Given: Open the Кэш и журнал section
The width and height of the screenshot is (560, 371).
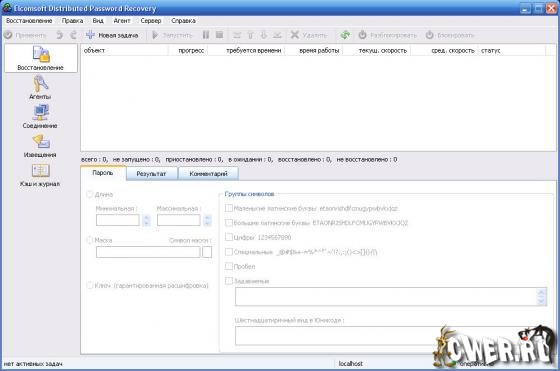Looking at the screenshot, I should click(x=40, y=175).
